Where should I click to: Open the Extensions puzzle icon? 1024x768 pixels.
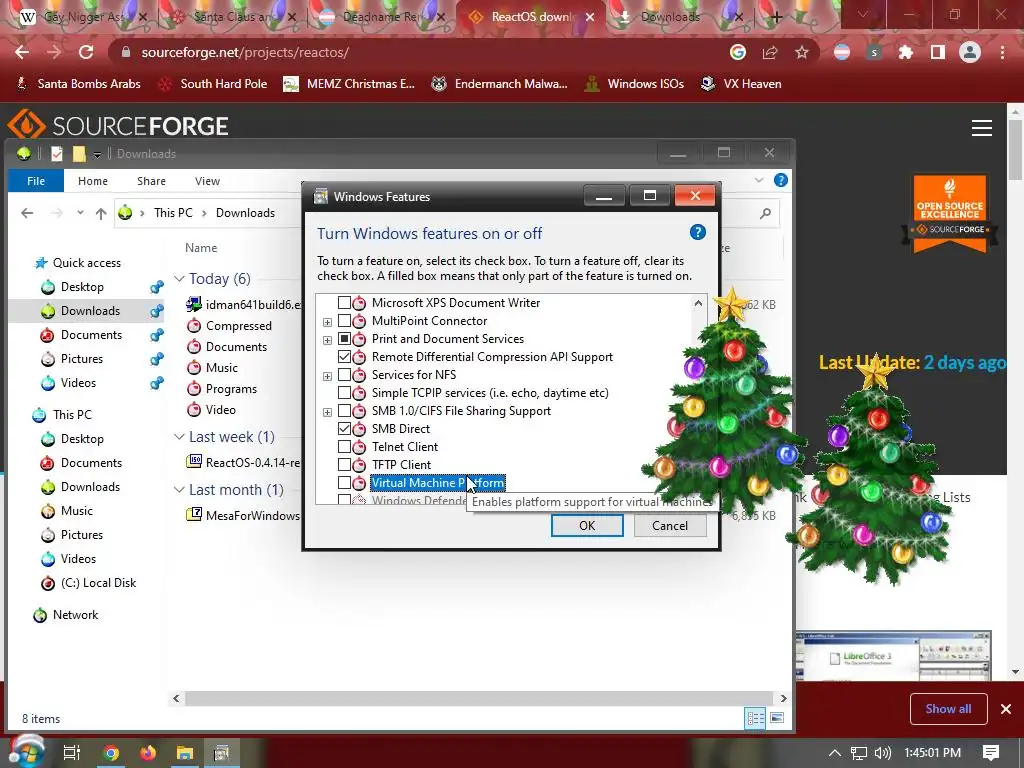coord(906,52)
